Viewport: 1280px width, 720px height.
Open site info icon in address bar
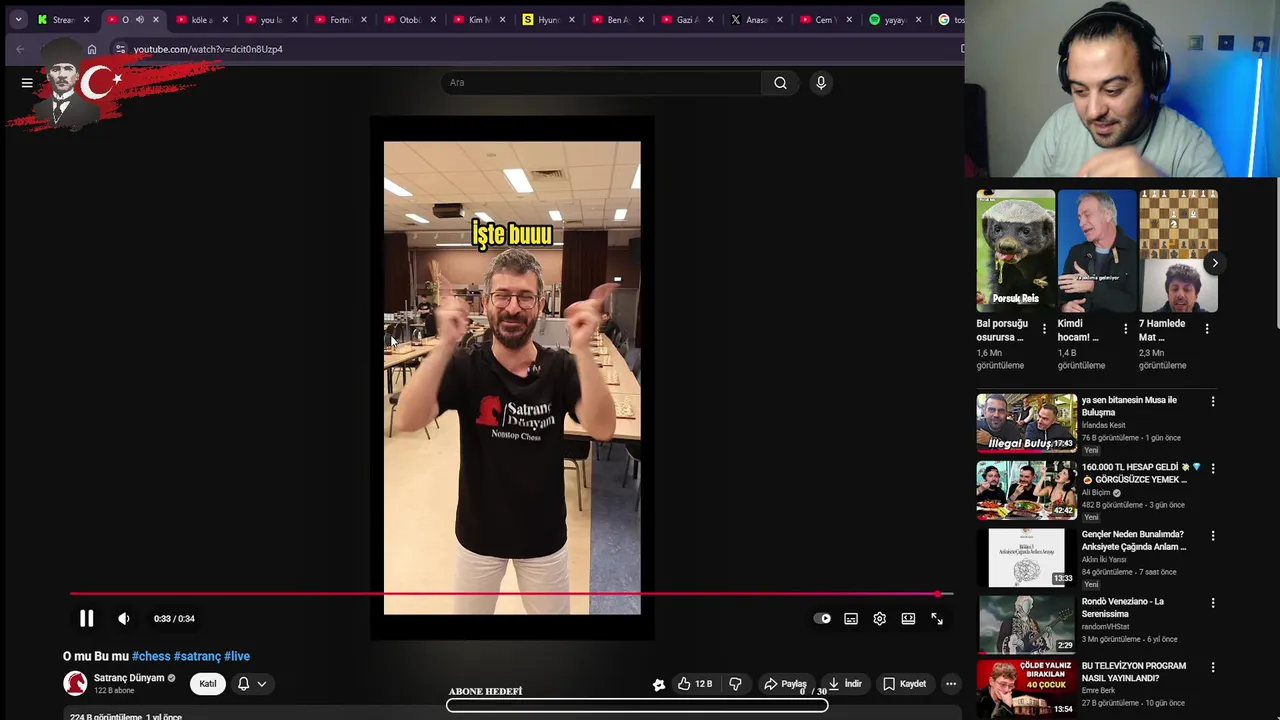[120, 49]
